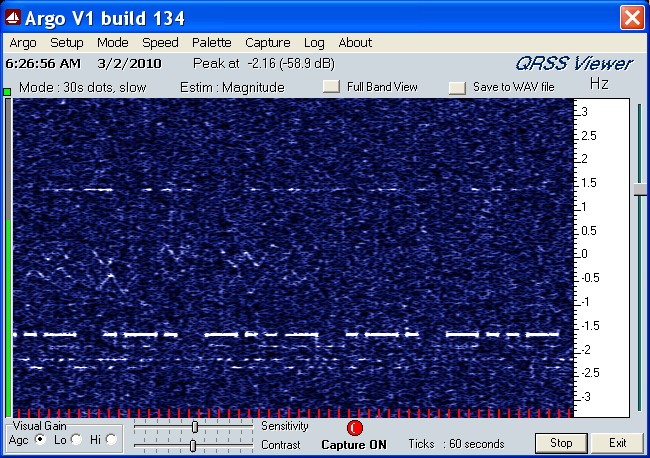Click the Stop button
The height and width of the screenshot is (458, 650).
coord(561,443)
